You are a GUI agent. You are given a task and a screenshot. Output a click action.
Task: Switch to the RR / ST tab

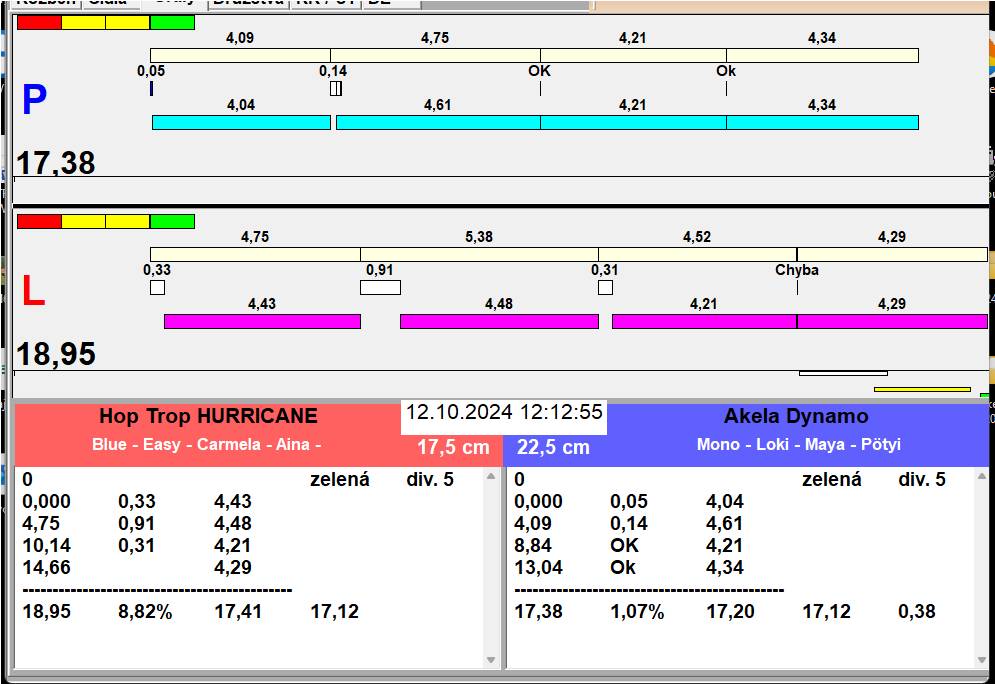point(325,3)
